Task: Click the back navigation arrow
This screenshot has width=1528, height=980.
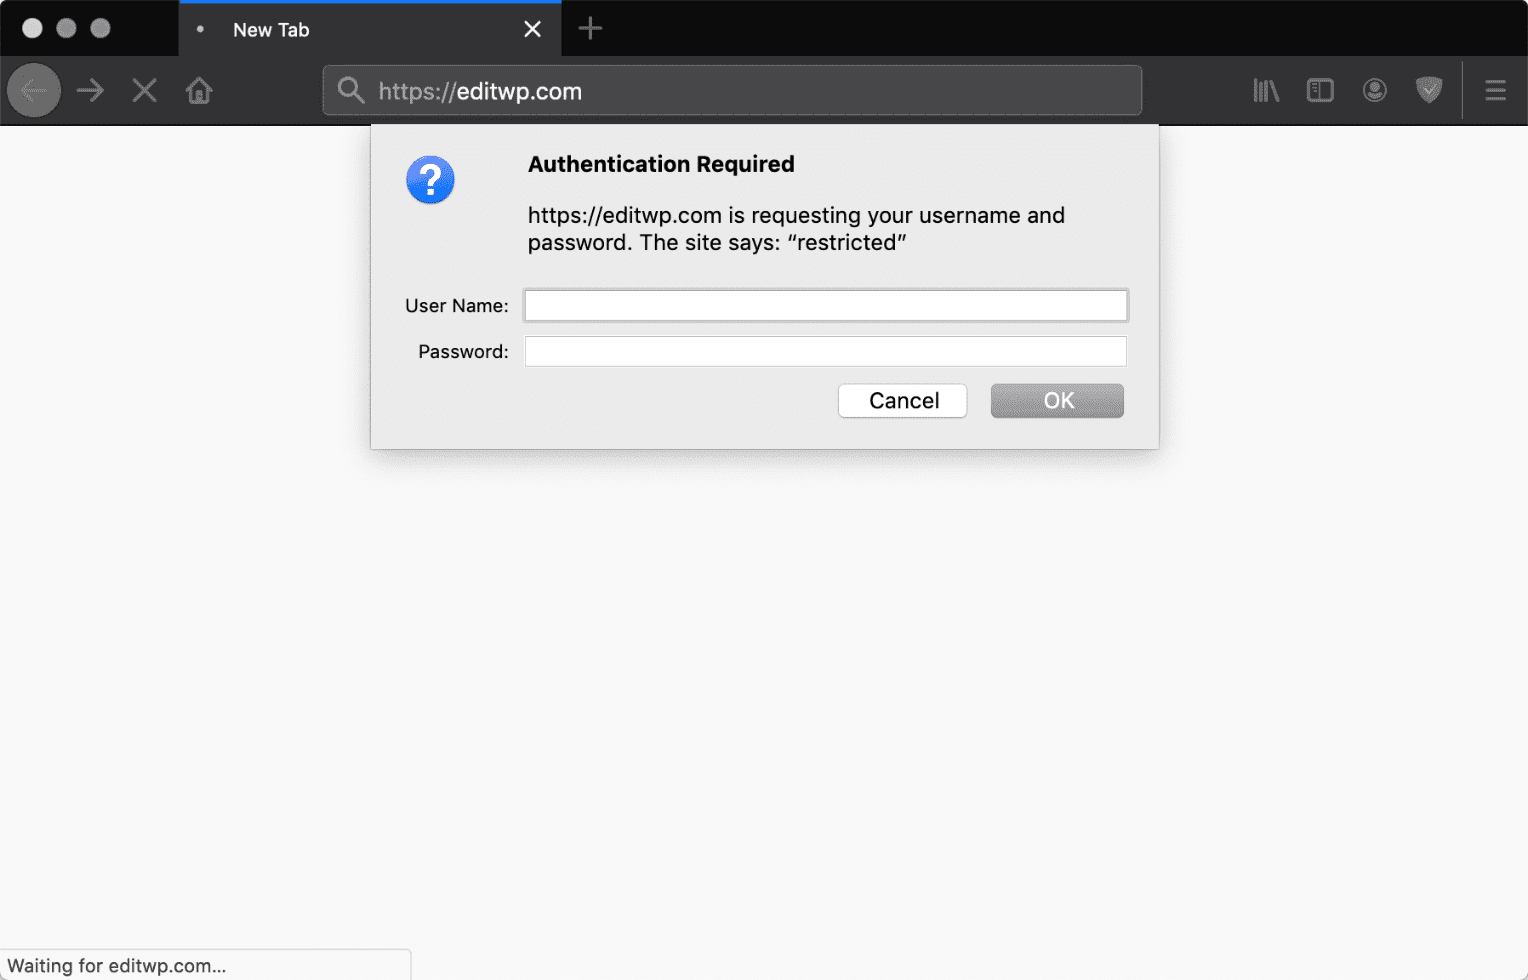Action: point(33,90)
